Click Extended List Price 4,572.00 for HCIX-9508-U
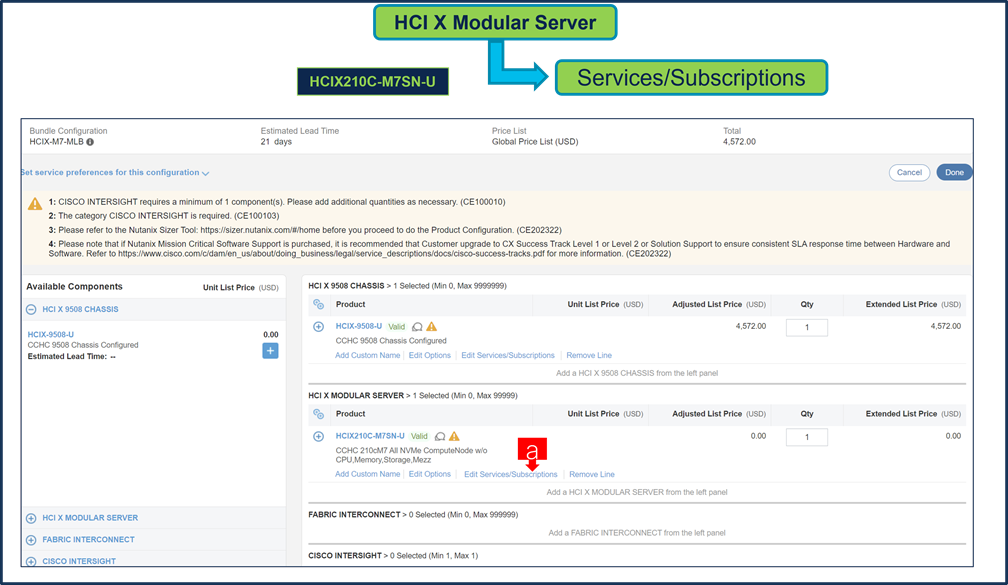The image size is (1008, 585). coord(946,326)
